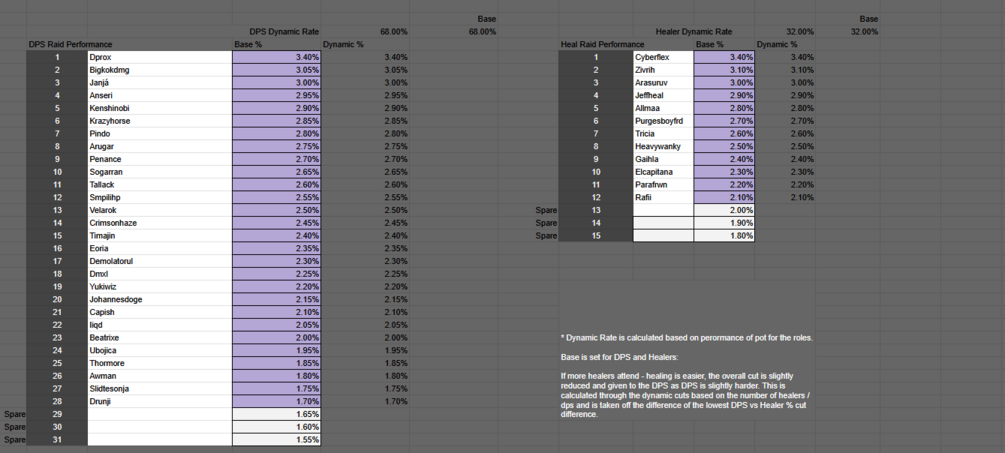This screenshot has height=453, width=1005.
Task: Select DPS rank number 15 cell
Action: (57, 236)
